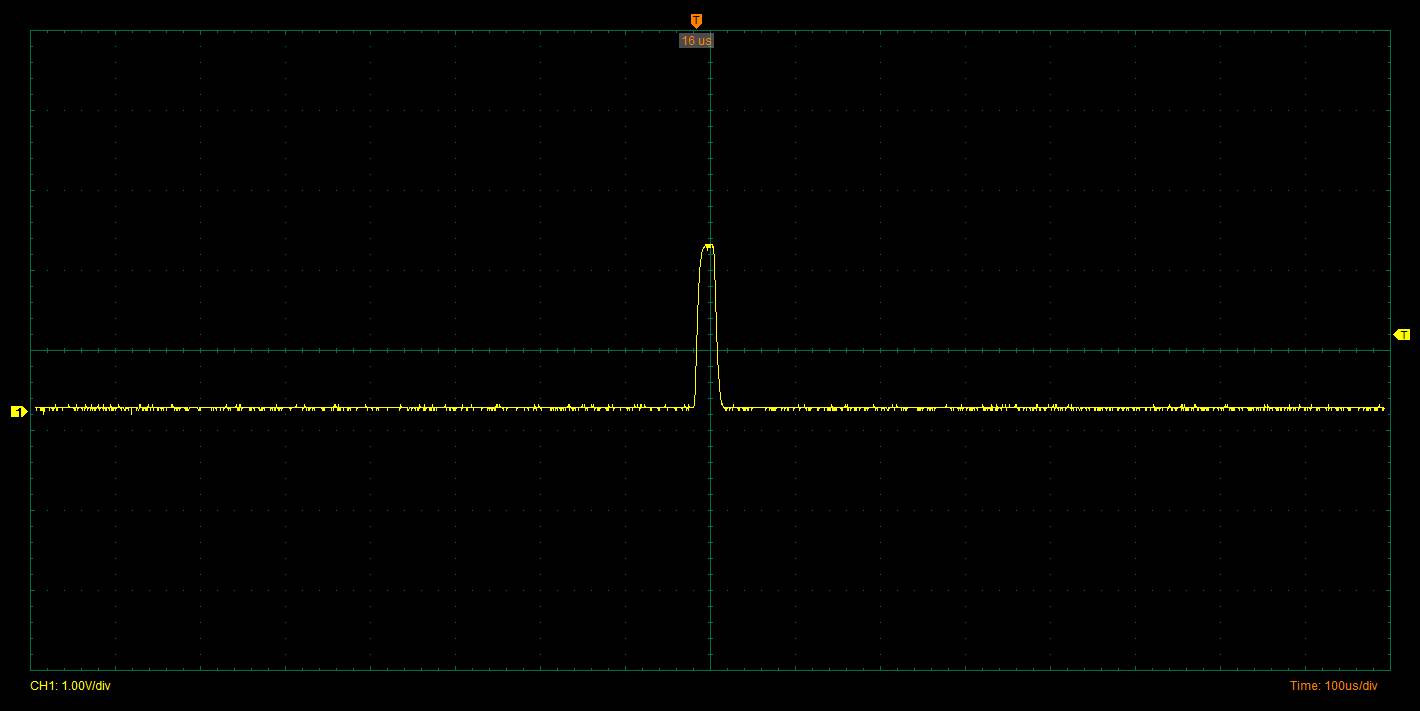Click the bottom-right corner of the graticule
Viewport: 1420px width, 711px height.
(1389, 669)
